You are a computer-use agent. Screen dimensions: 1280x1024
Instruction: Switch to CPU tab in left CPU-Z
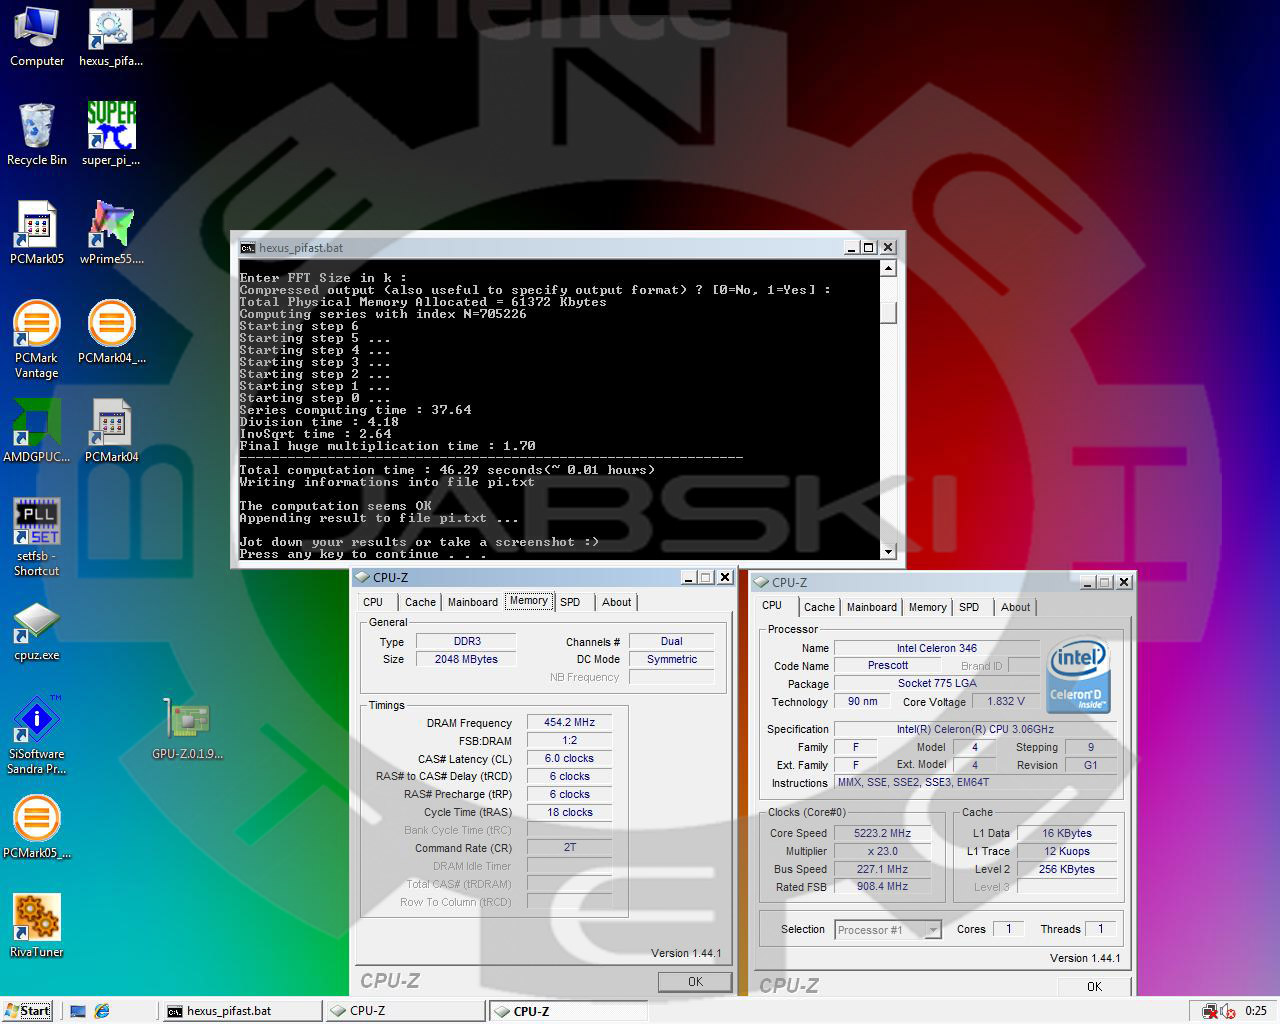[373, 602]
